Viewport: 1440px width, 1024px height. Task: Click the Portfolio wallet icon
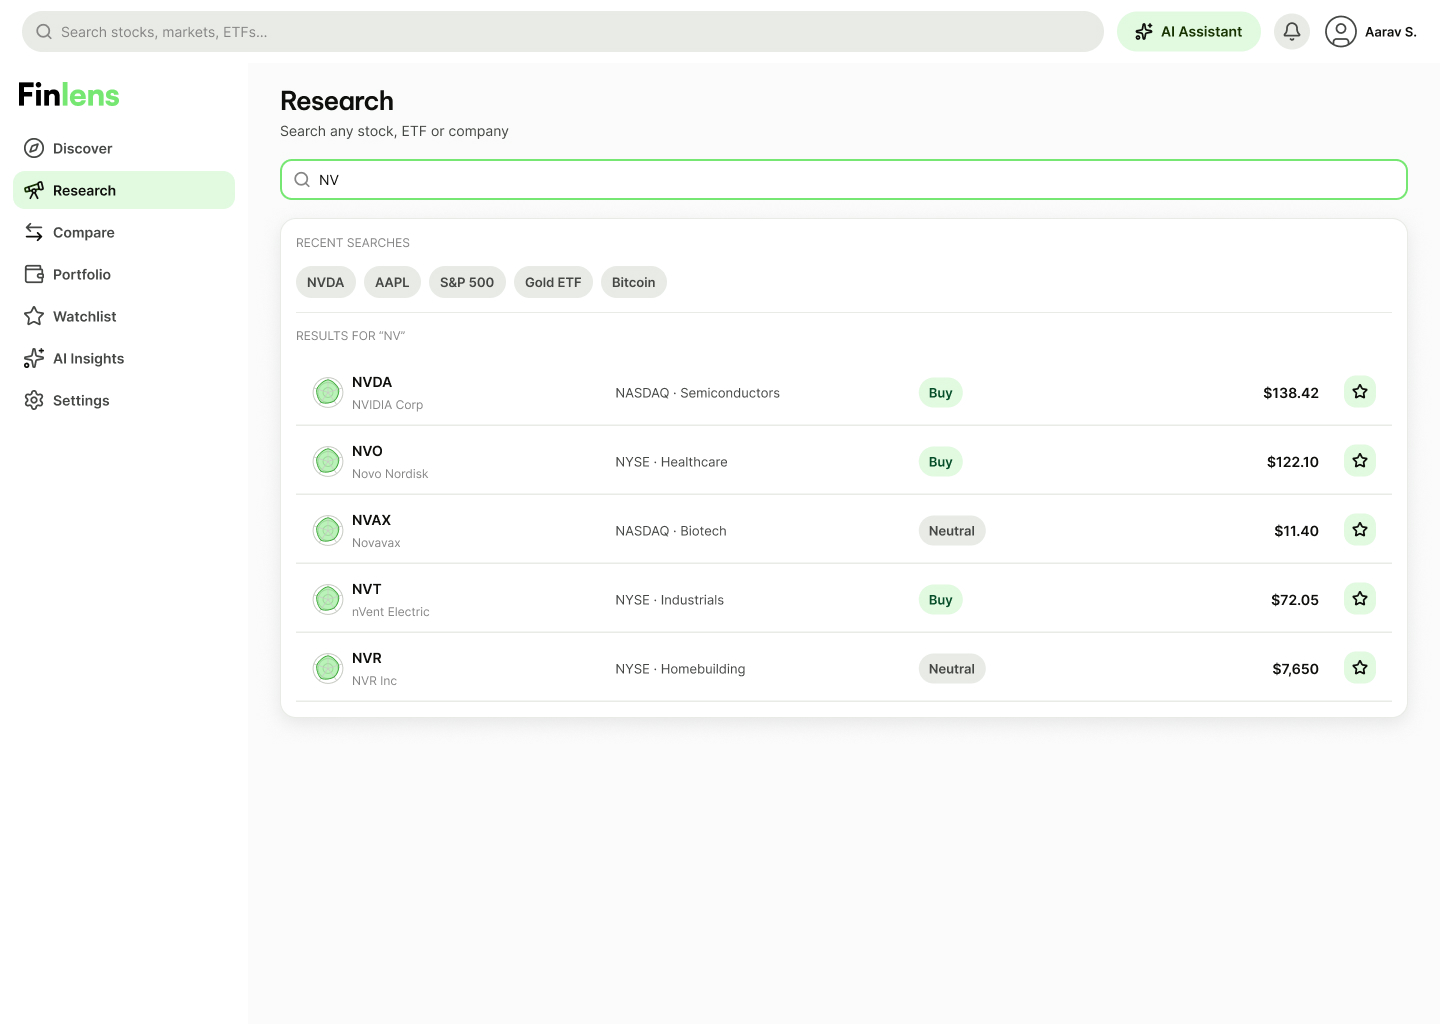[x=34, y=274]
